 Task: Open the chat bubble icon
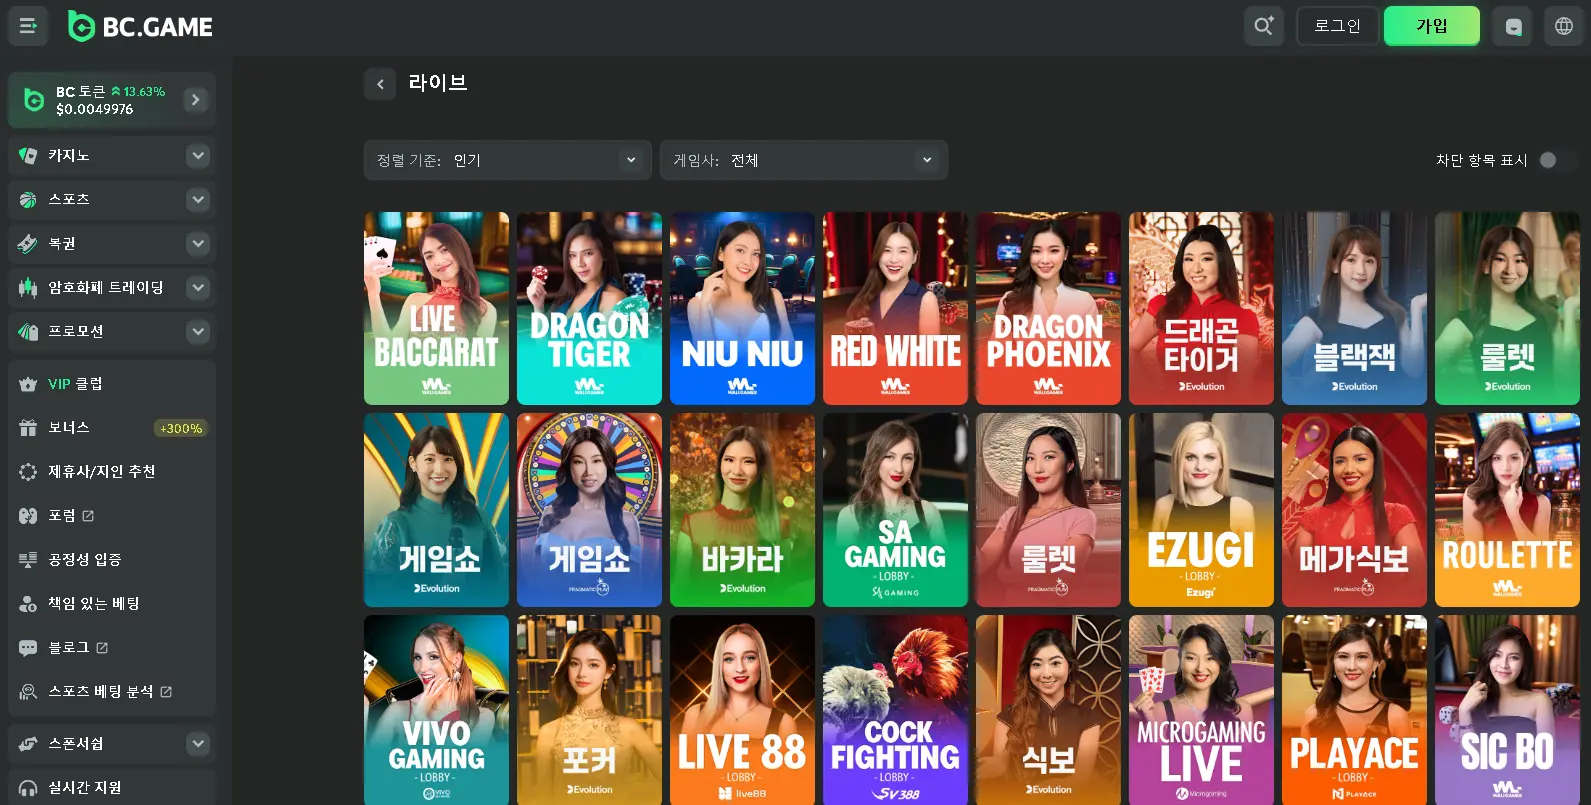point(1513,26)
